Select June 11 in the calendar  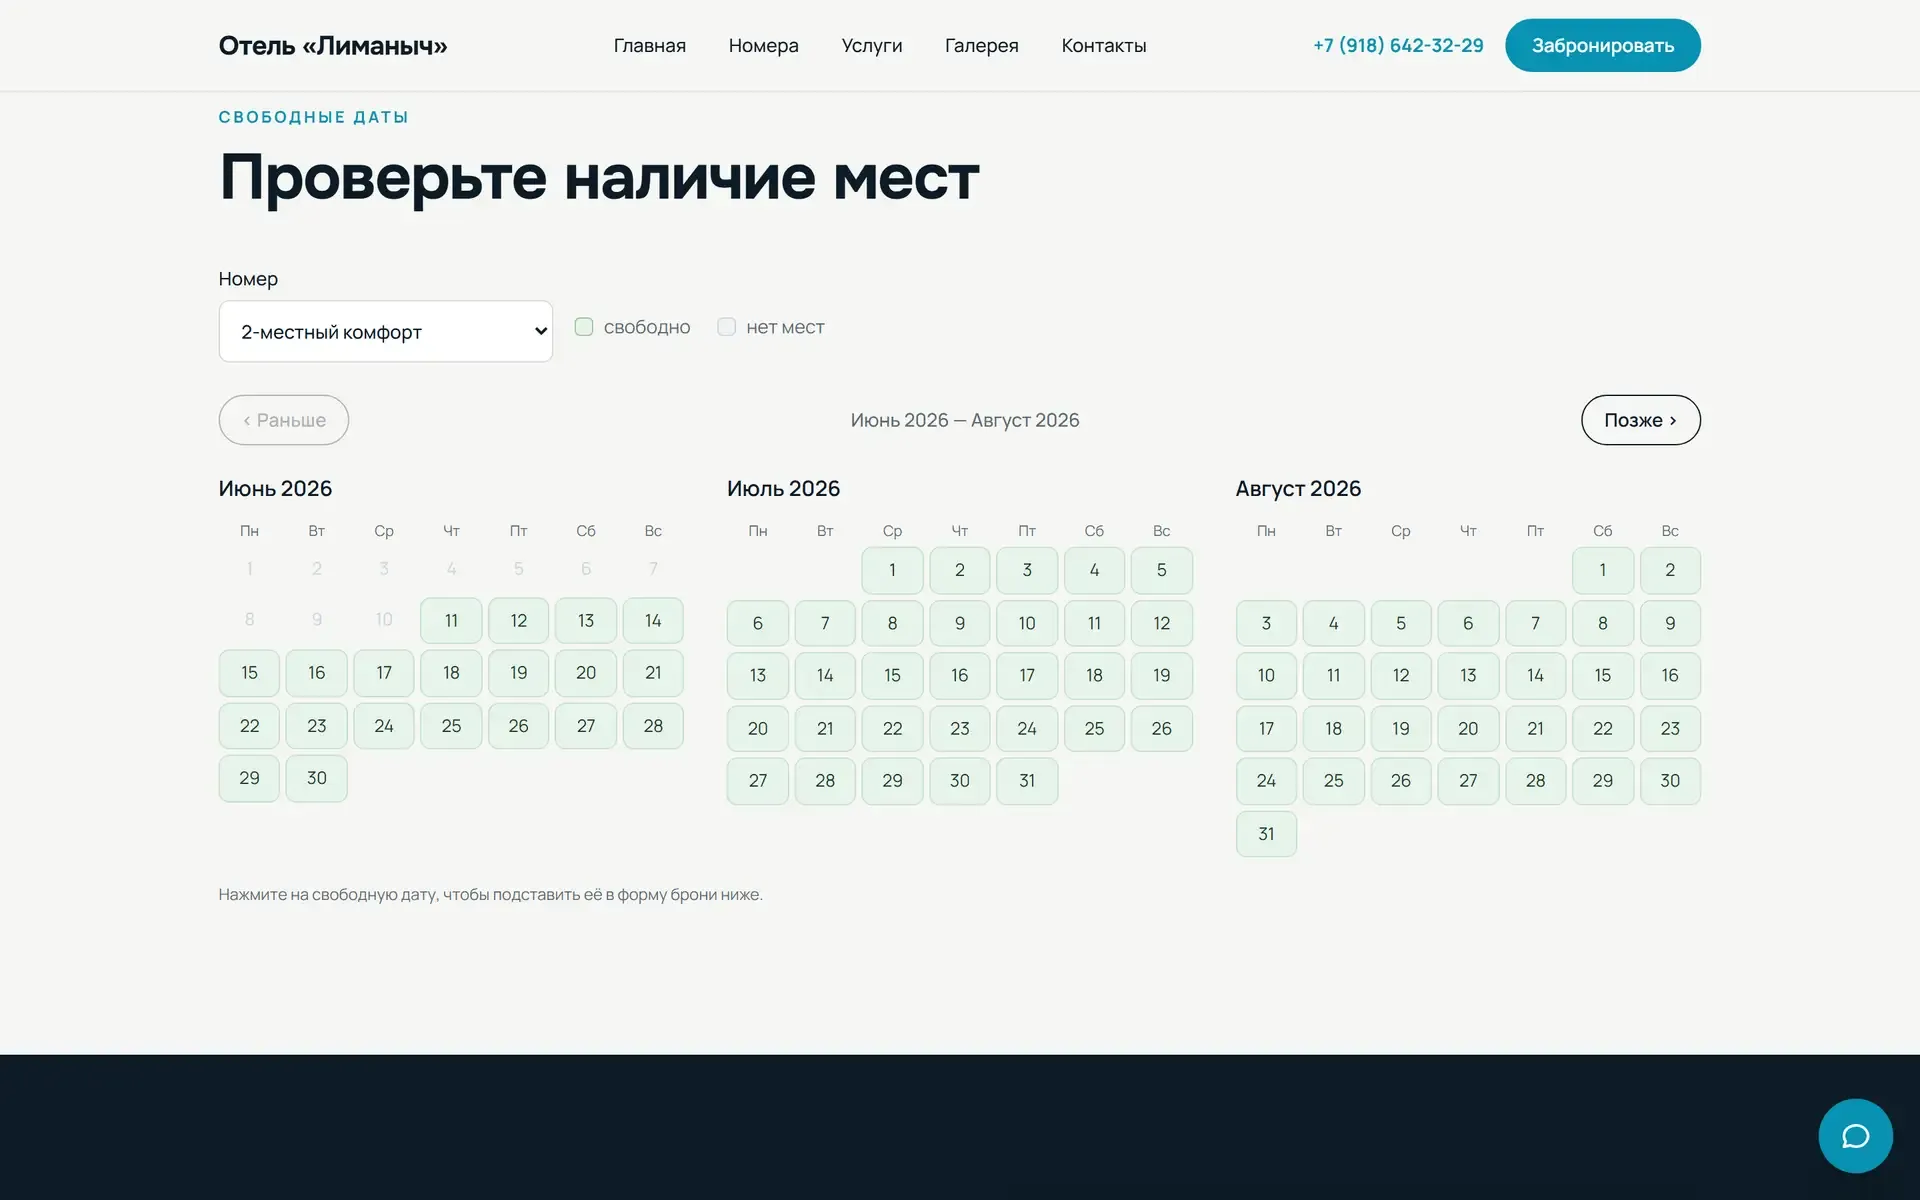[x=451, y=621]
